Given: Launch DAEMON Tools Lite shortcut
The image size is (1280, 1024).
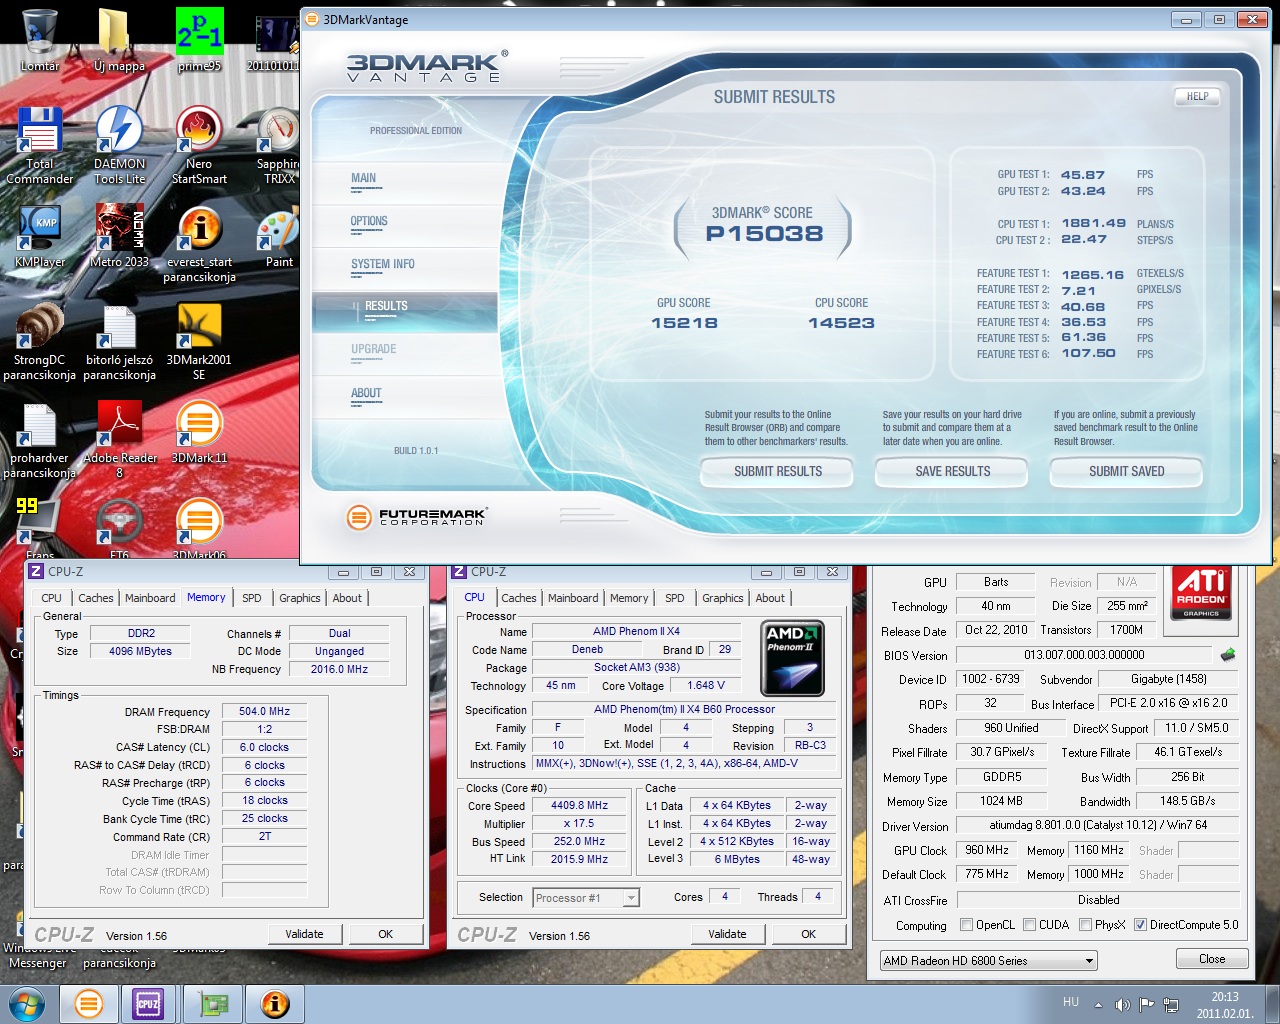Looking at the screenshot, I should point(119,147).
